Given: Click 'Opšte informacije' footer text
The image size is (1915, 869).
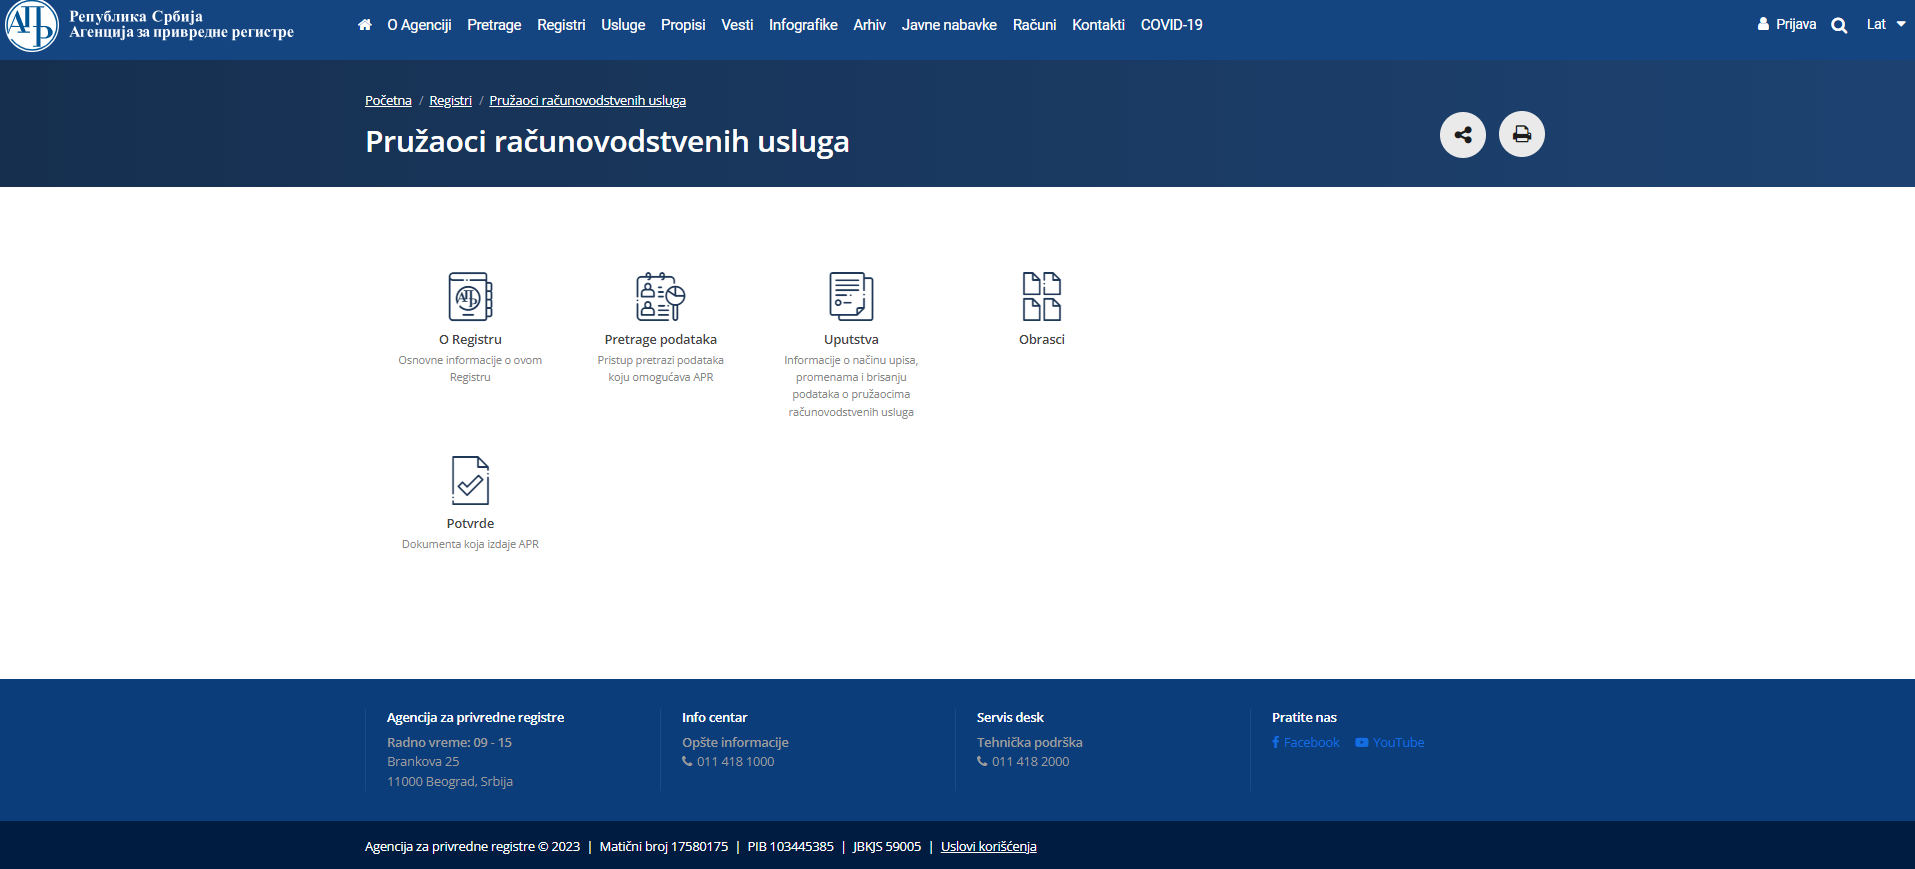Looking at the screenshot, I should 735,743.
